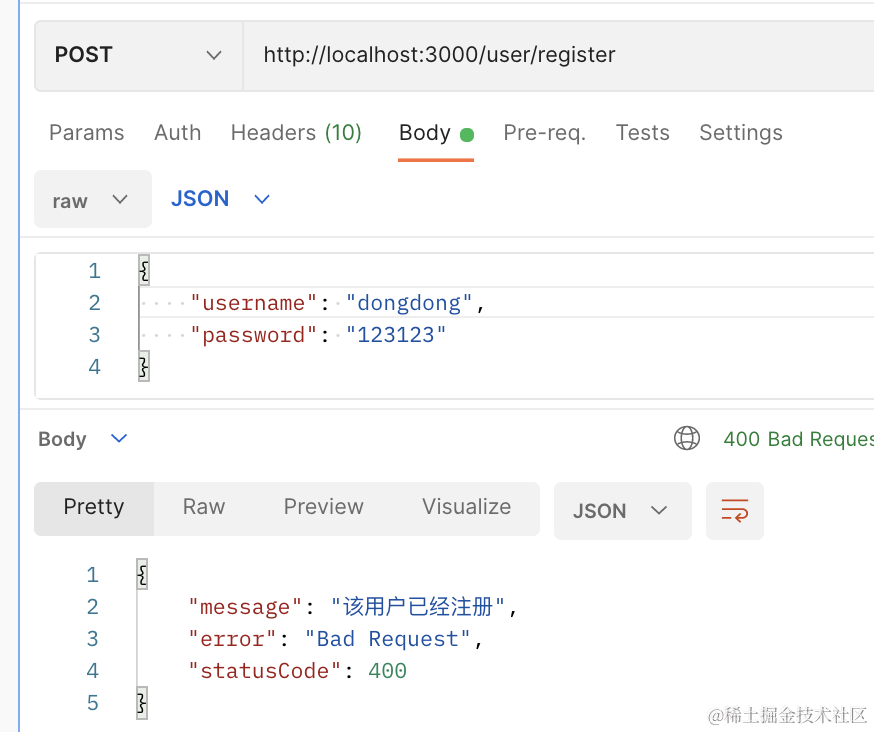The height and width of the screenshot is (732, 874).
Task: Switch to Preview response view
Action: pyautogui.click(x=323, y=507)
